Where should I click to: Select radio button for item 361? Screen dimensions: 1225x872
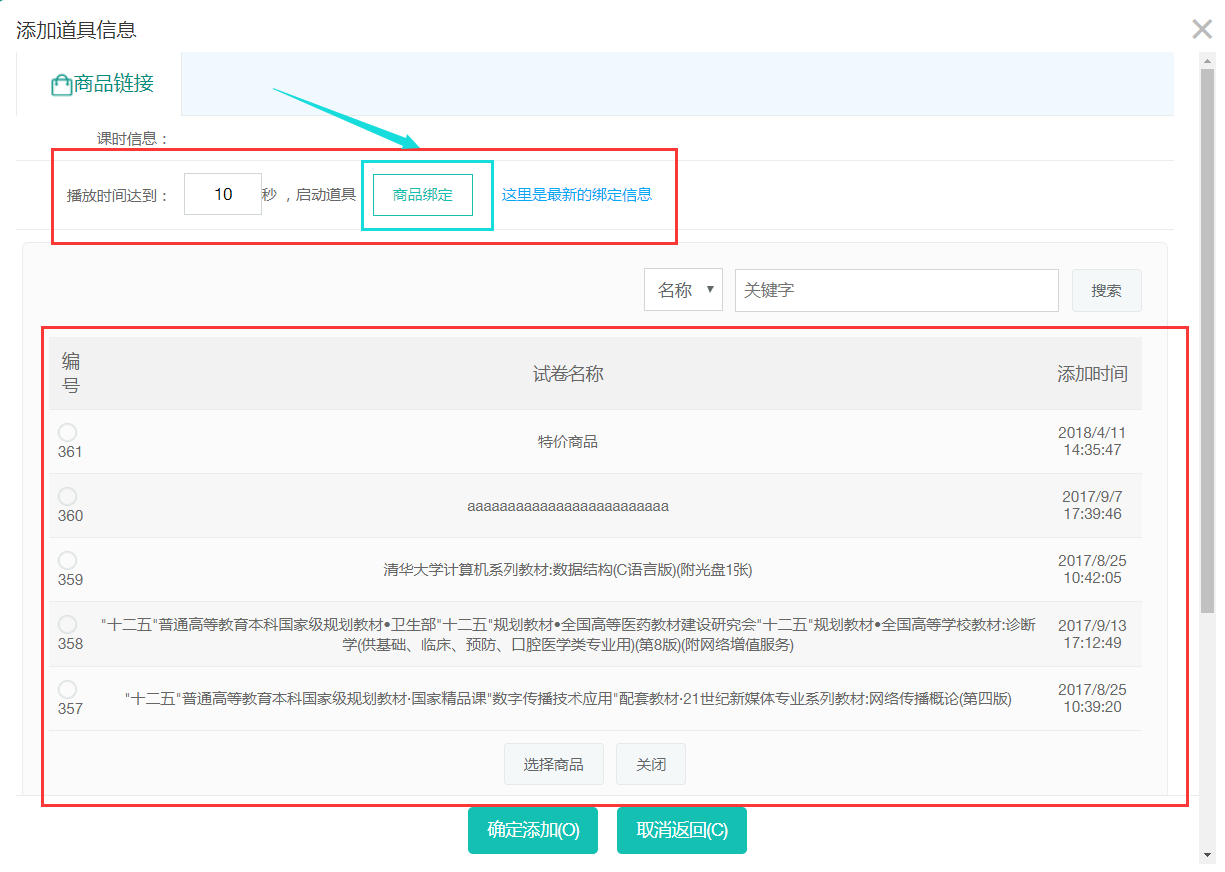[67, 432]
